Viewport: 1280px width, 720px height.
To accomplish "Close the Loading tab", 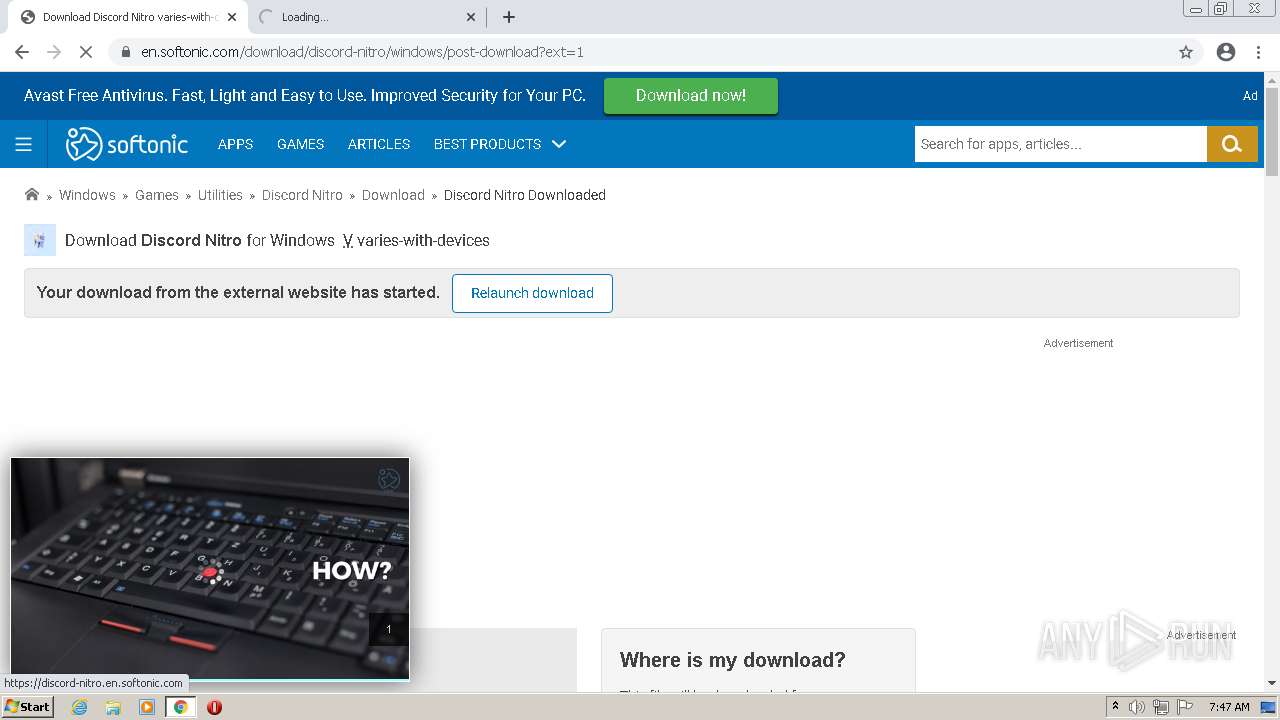I will click(471, 17).
